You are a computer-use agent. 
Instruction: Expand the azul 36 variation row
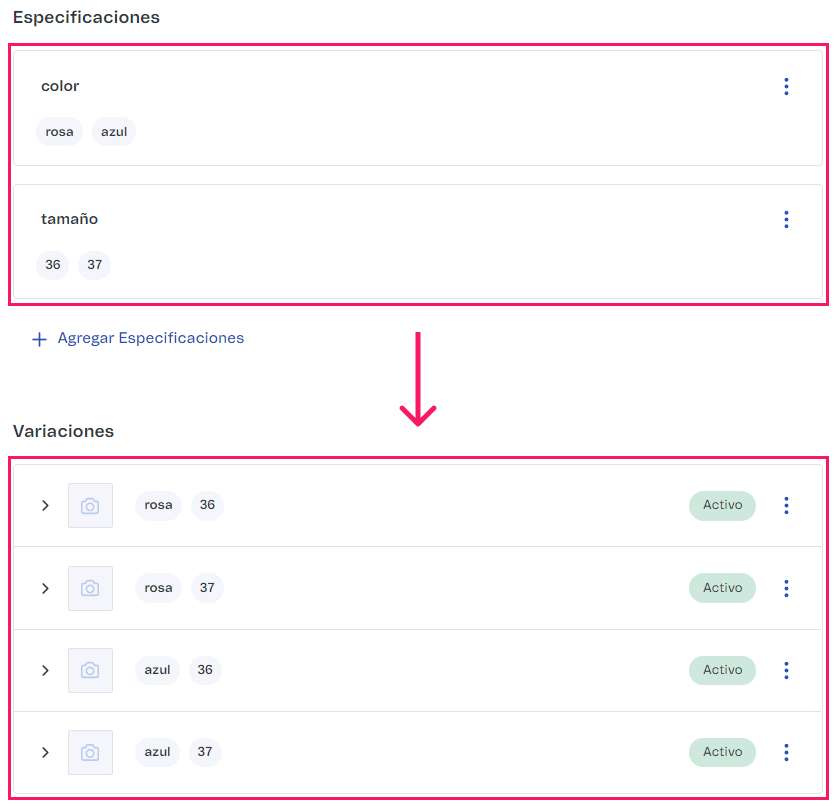(45, 670)
